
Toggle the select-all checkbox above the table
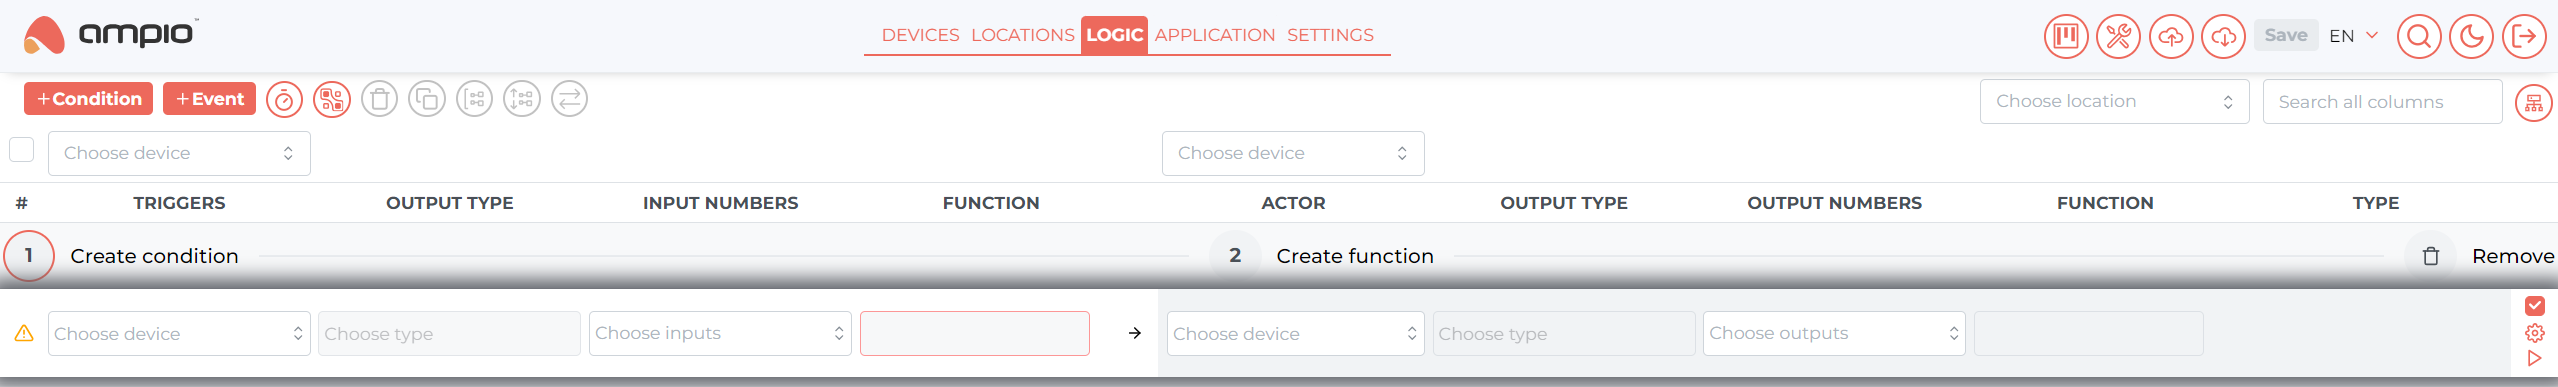[21, 149]
